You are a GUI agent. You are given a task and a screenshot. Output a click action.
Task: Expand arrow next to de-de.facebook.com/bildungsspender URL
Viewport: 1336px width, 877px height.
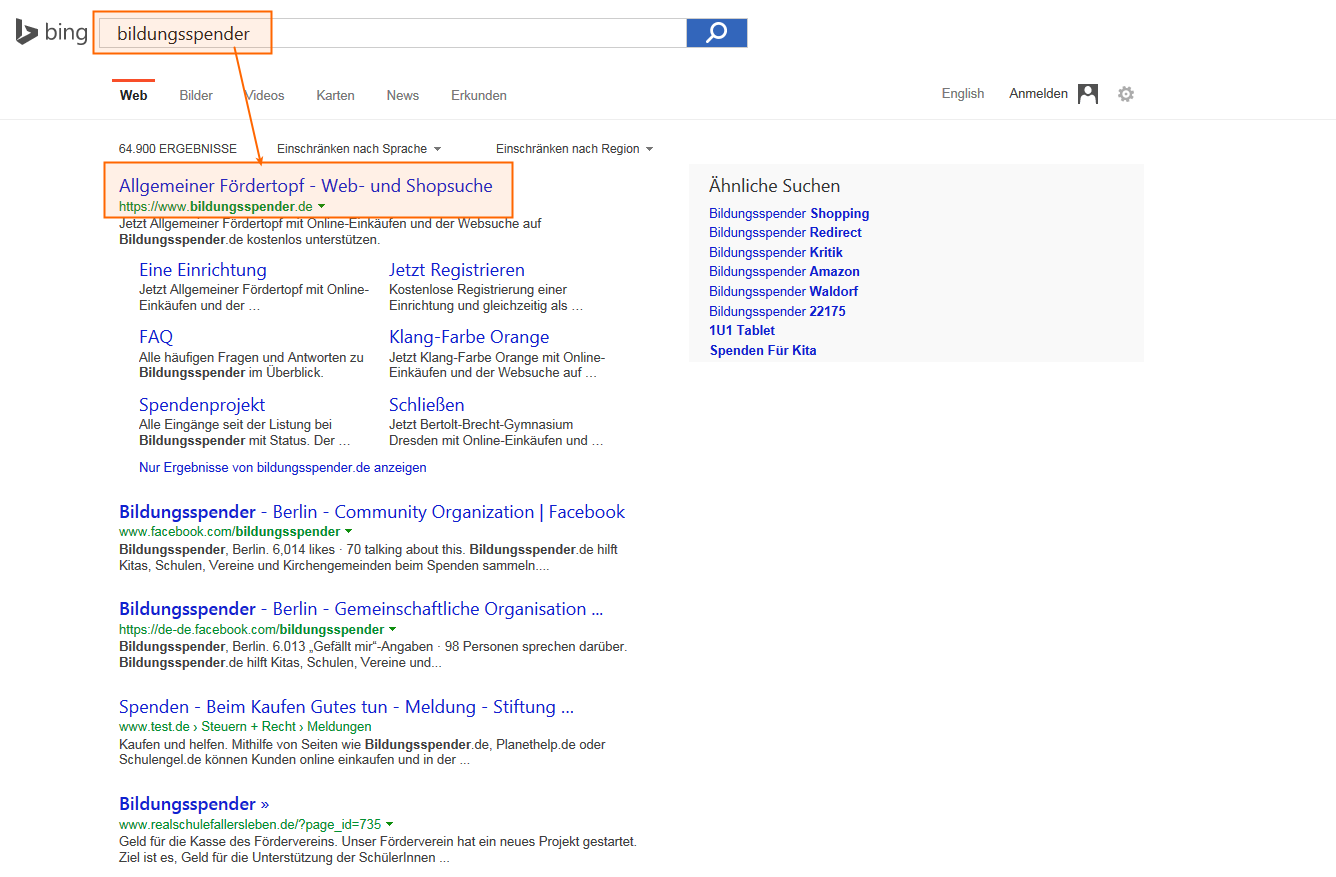point(392,629)
